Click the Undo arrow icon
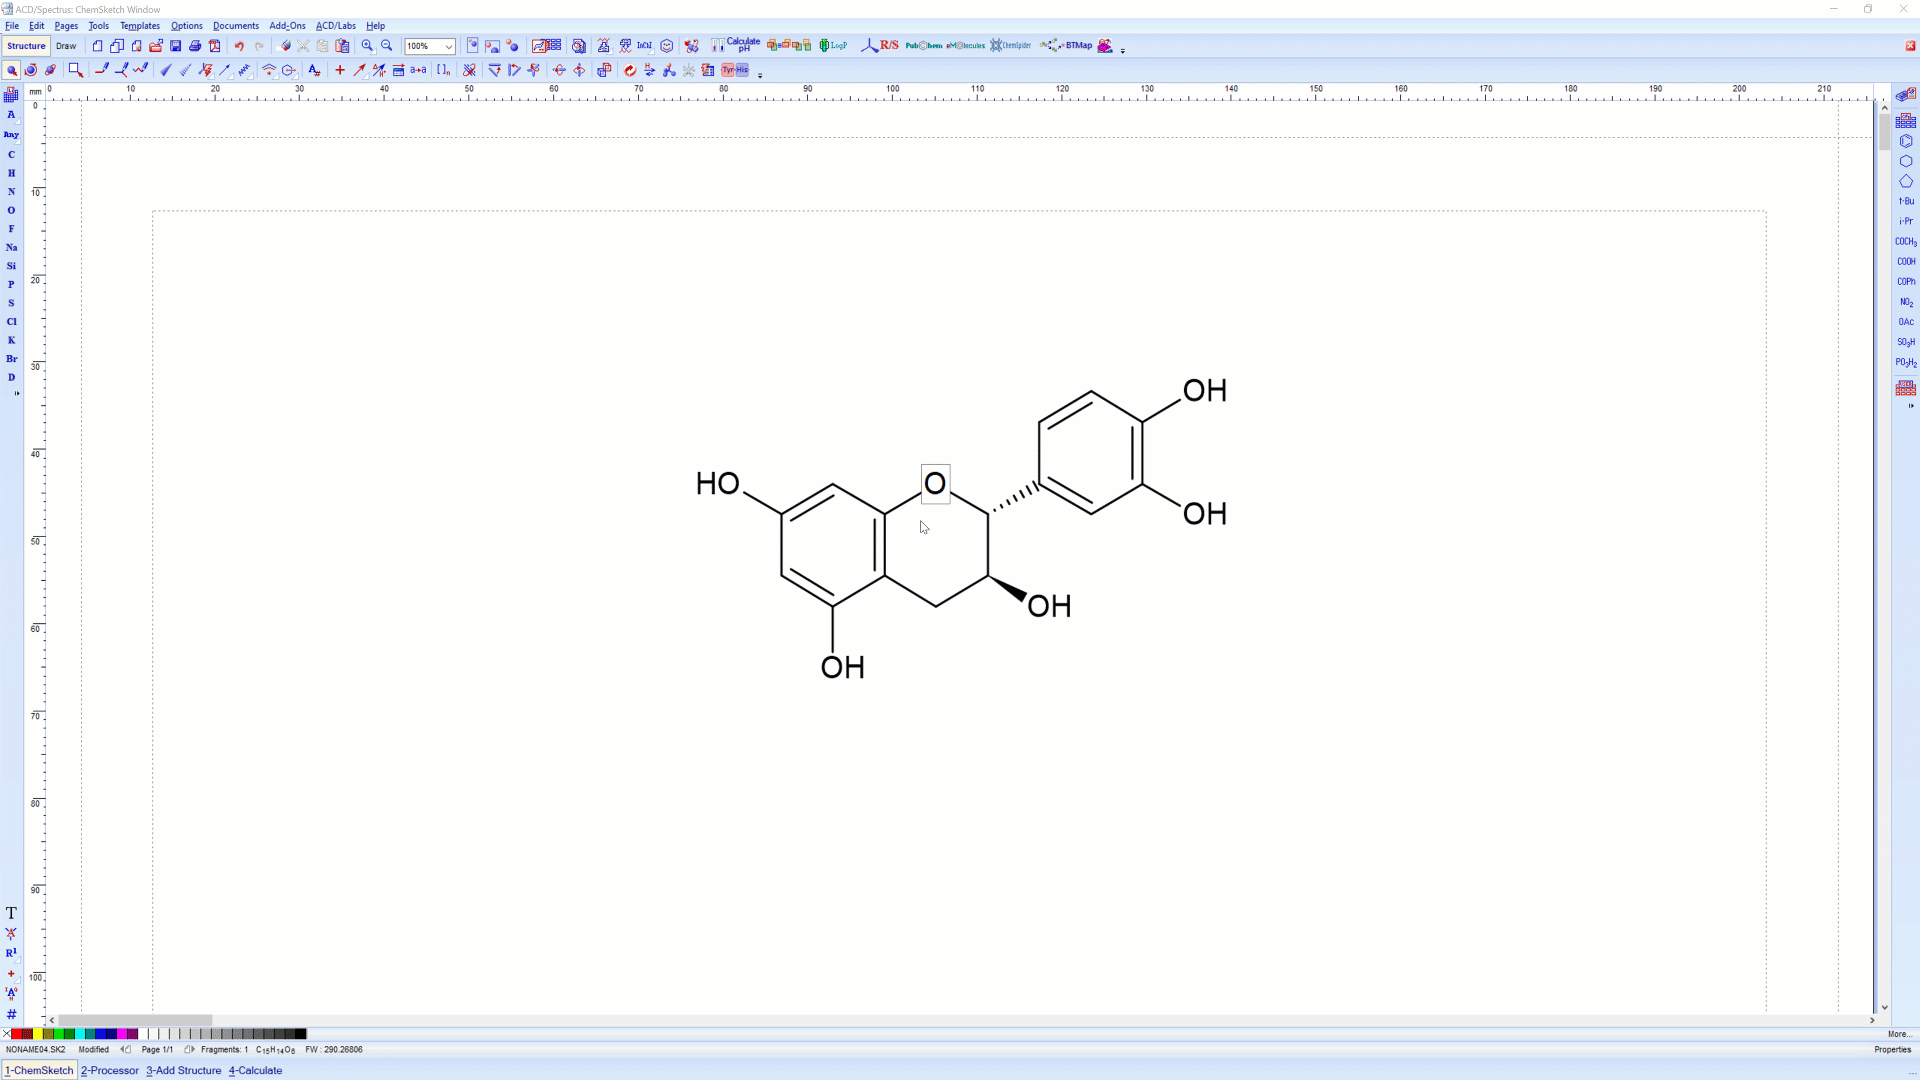 click(x=239, y=46)
